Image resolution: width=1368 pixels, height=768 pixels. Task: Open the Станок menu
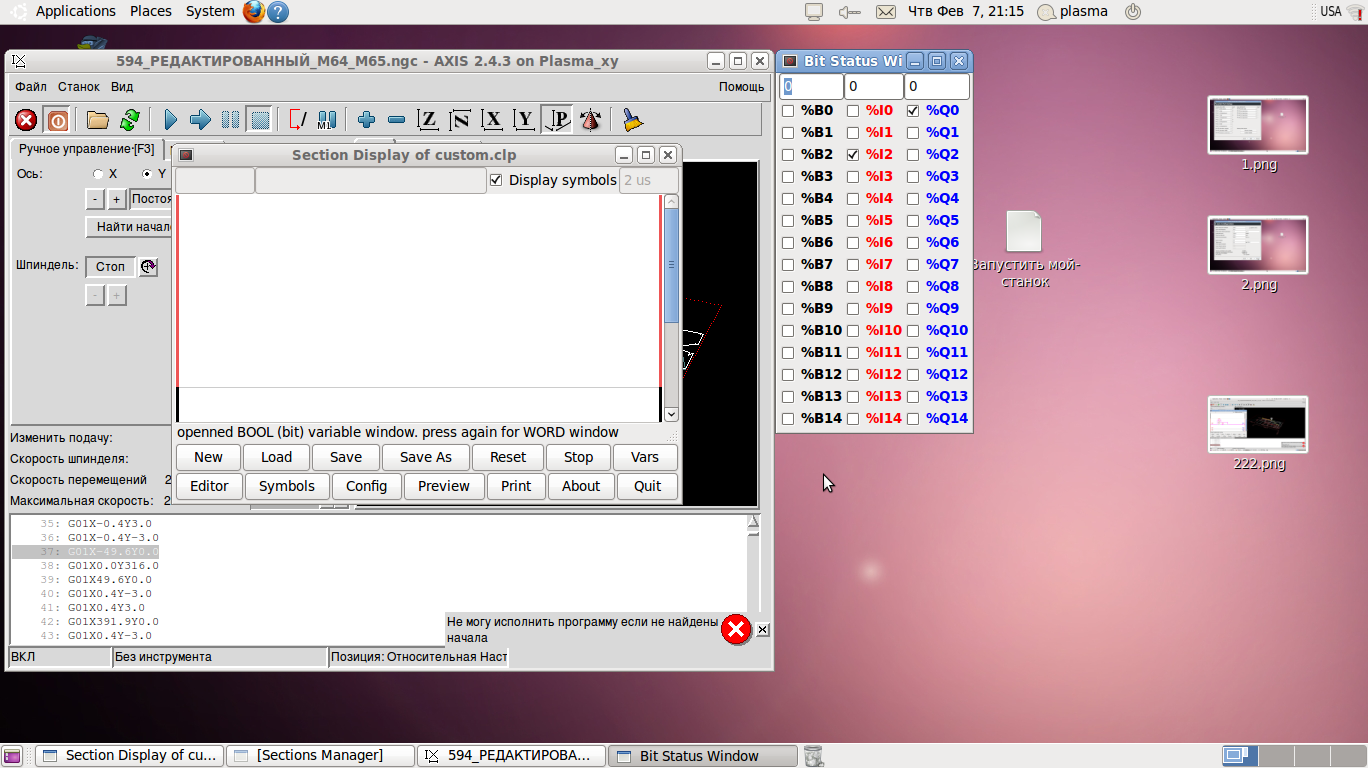point(79,87)
